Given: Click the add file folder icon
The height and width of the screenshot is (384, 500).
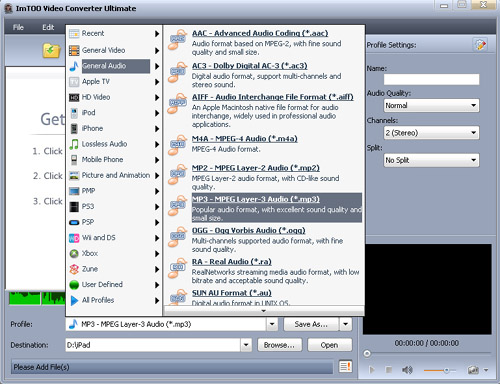Looking at the screenshot, I should point(51,50).
